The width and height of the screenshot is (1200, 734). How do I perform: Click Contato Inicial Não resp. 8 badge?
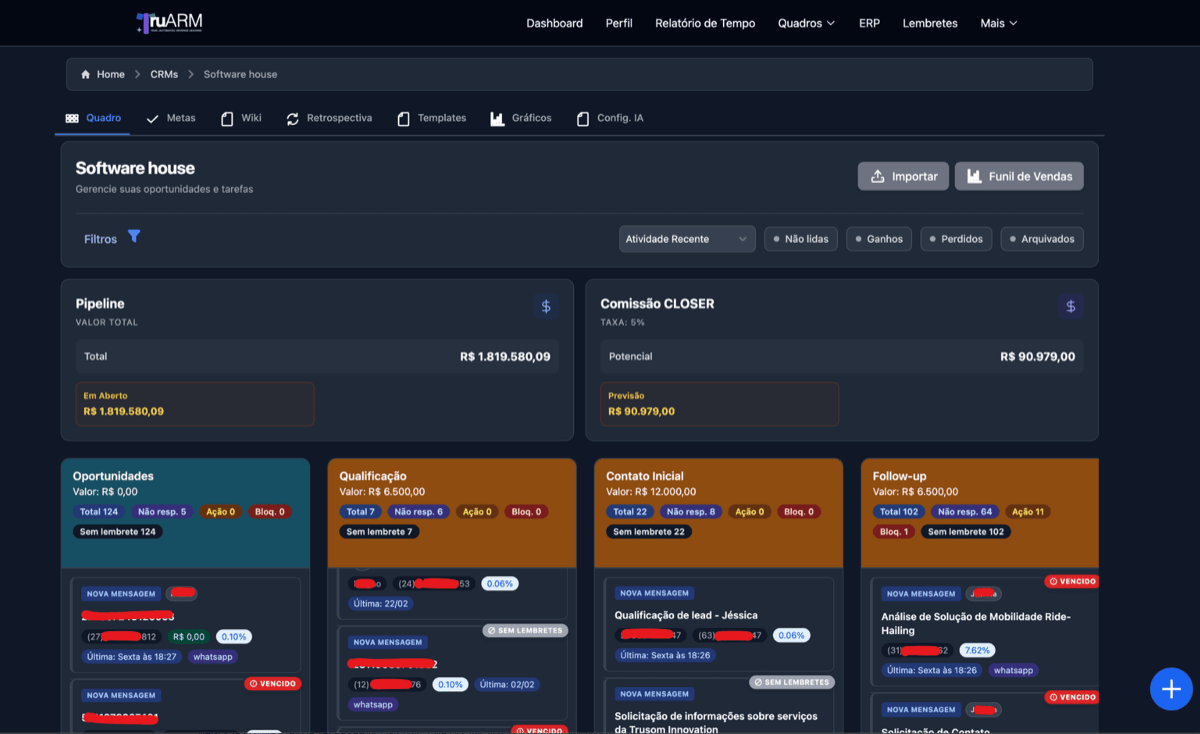[691, 512]
